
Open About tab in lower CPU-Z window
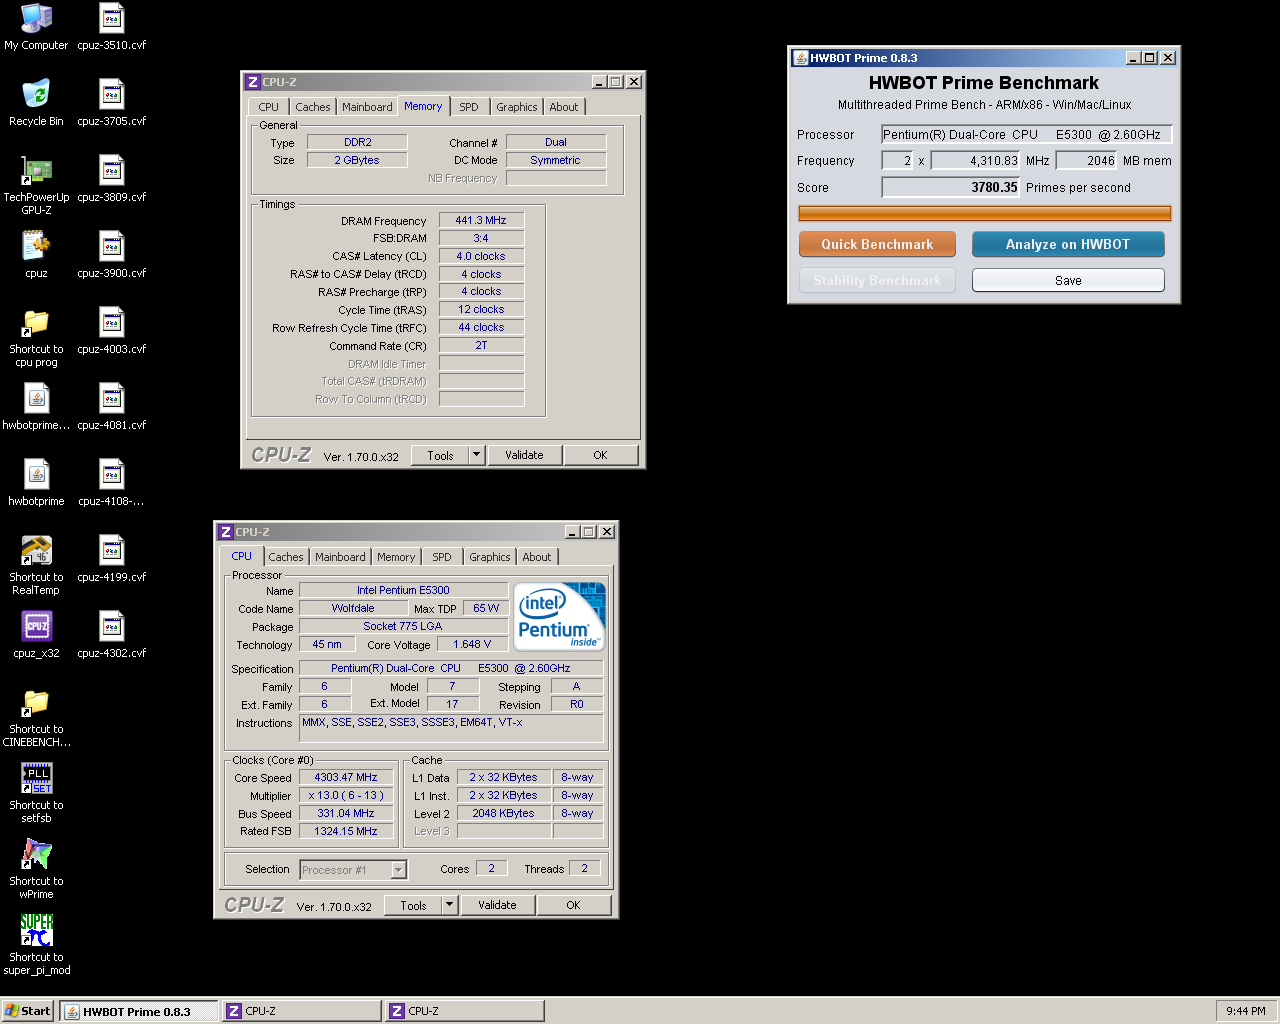point(536,557)
